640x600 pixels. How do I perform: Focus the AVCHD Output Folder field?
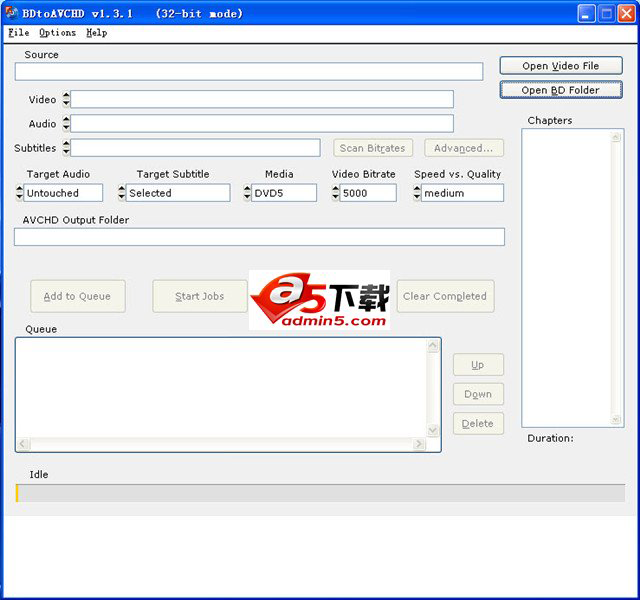(x=259, y=237)
